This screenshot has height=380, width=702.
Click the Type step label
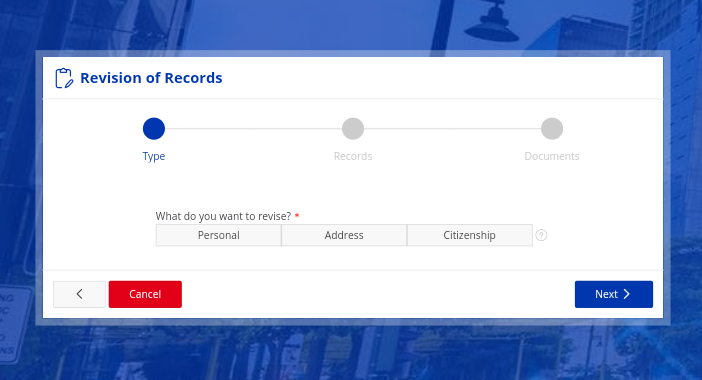154,156
